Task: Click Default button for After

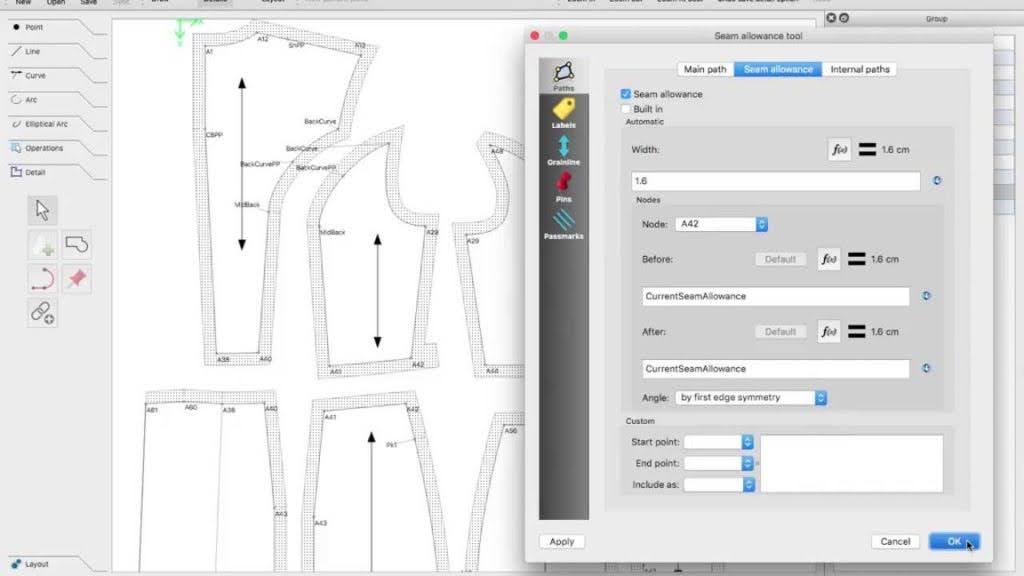Action: tap(780, 332)
